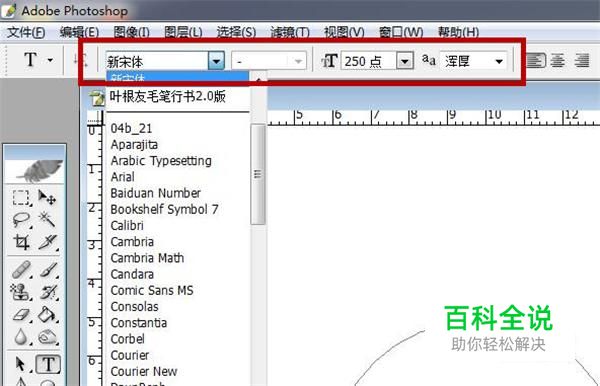Choose font Constantia

[x=139, y=322]
